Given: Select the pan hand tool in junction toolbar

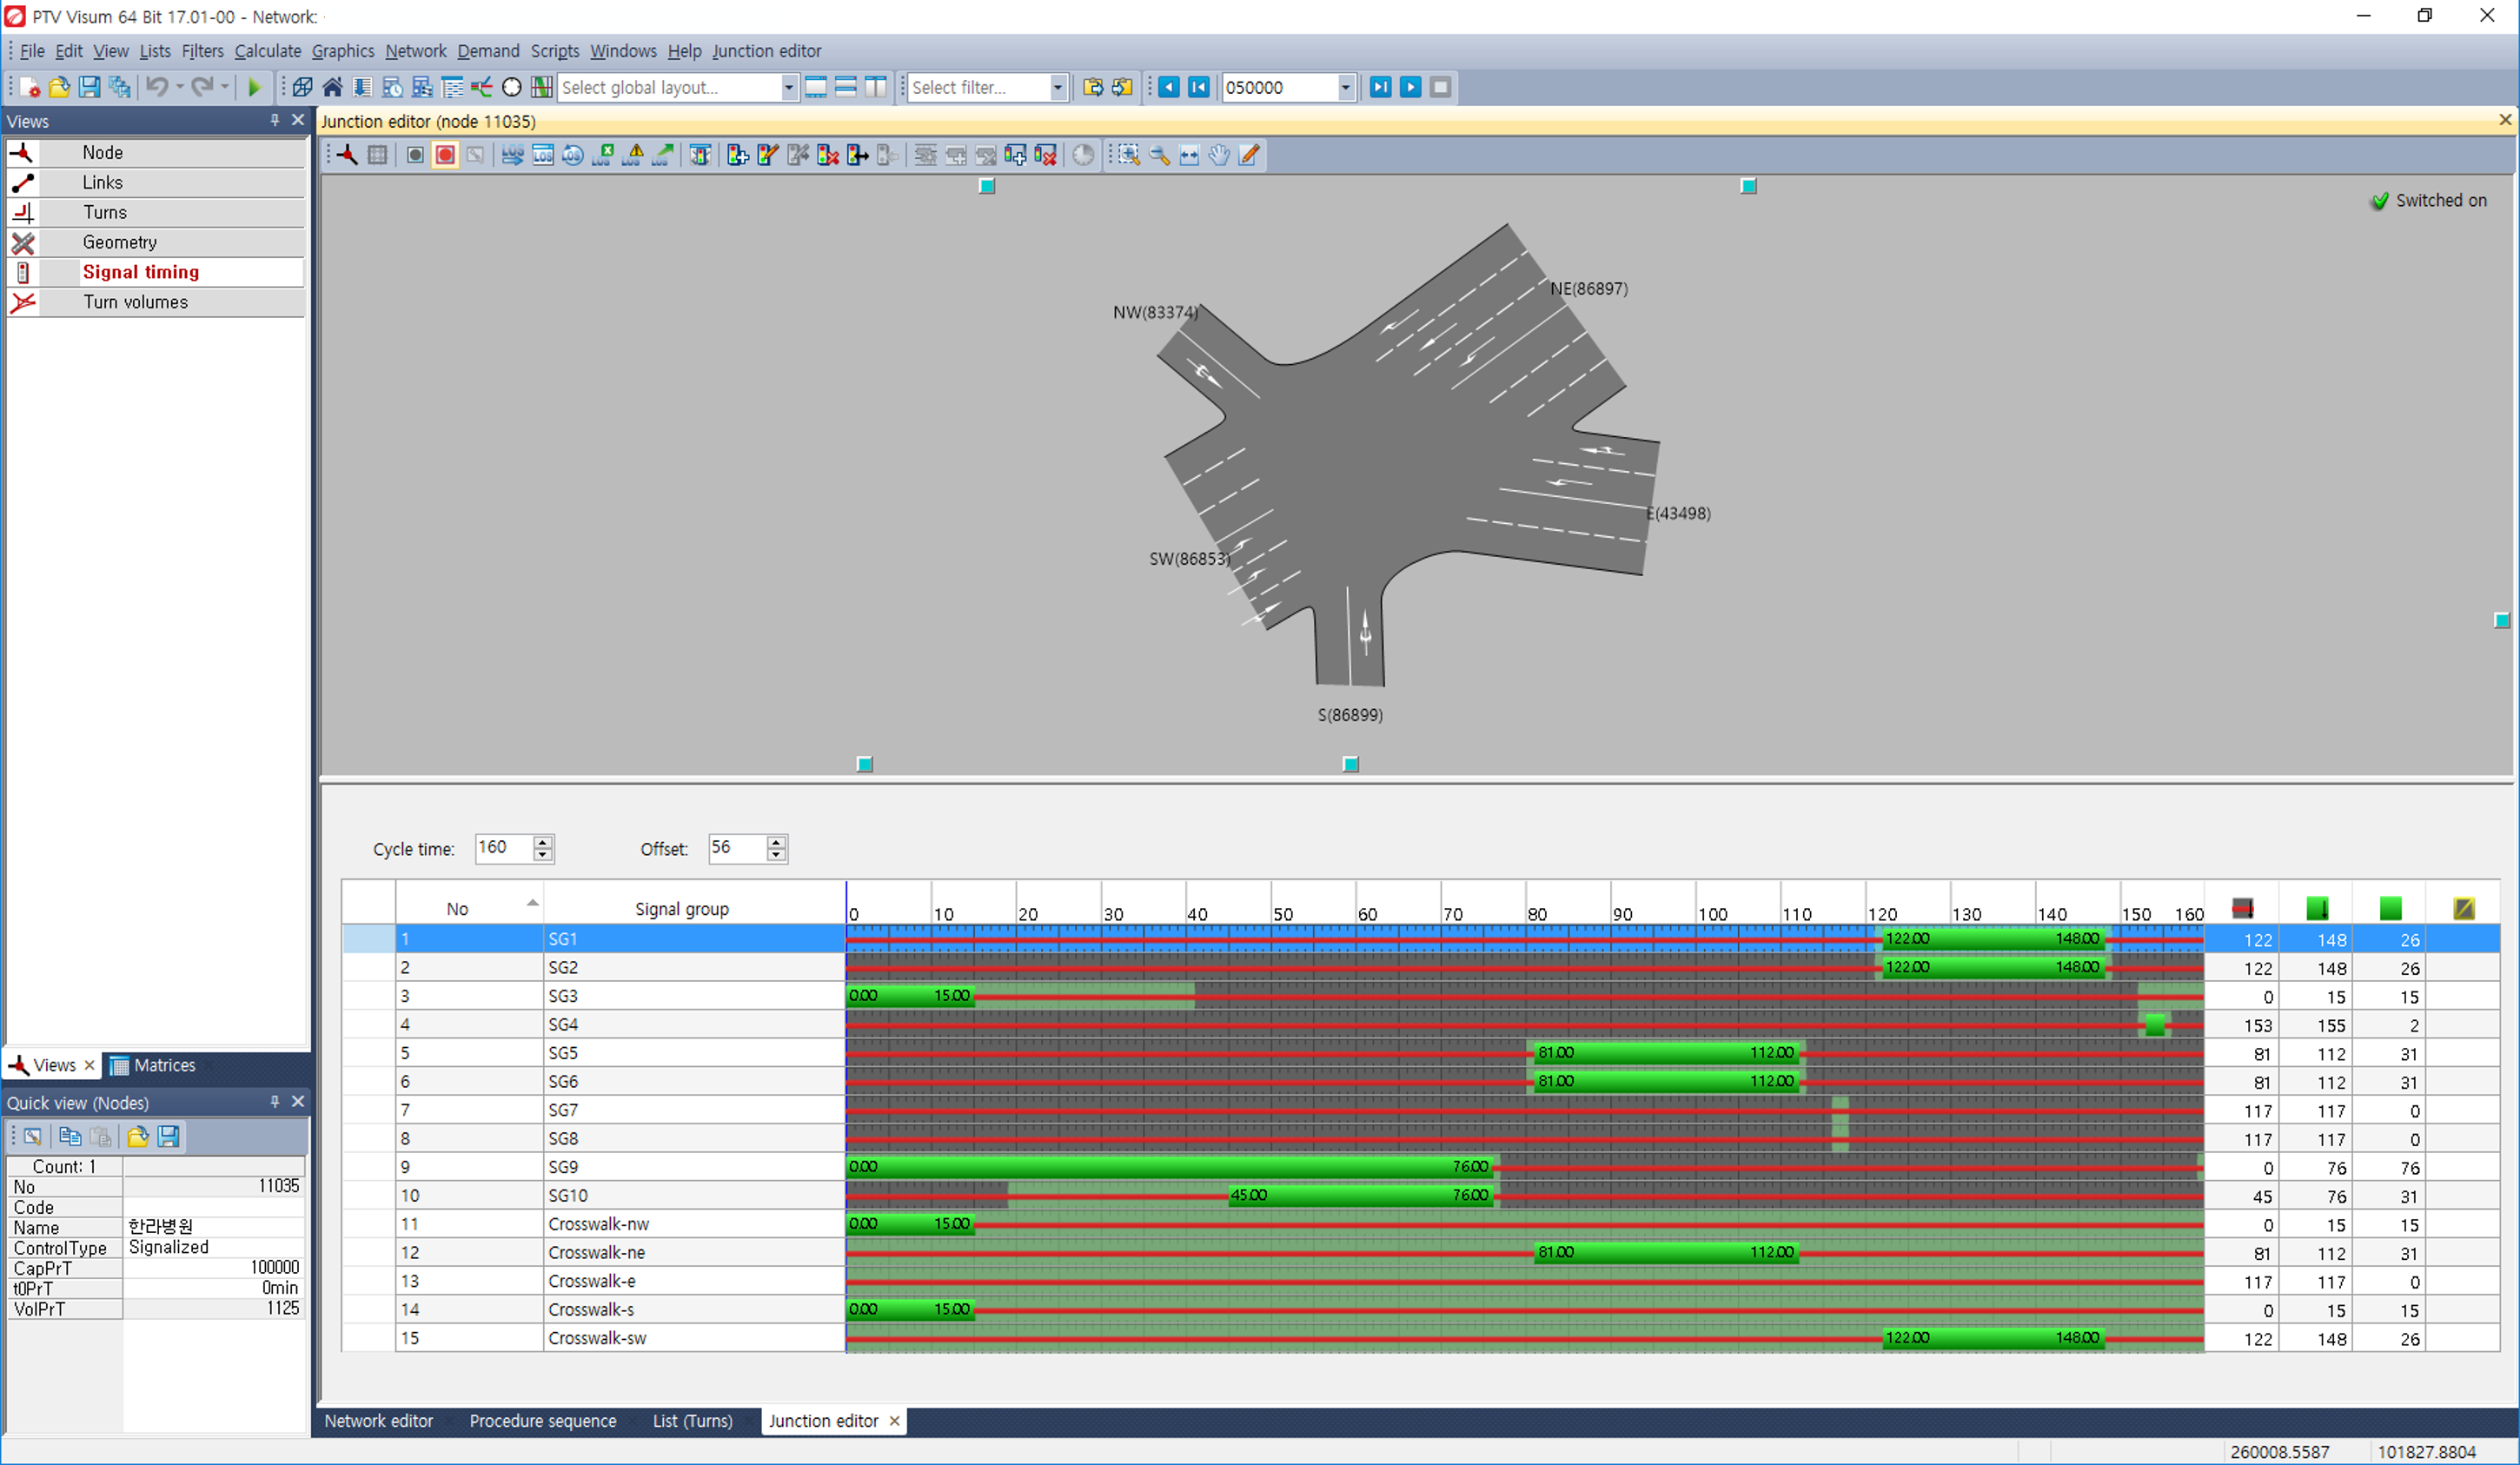Looking at the screenshot, I should click(1219, 156).
